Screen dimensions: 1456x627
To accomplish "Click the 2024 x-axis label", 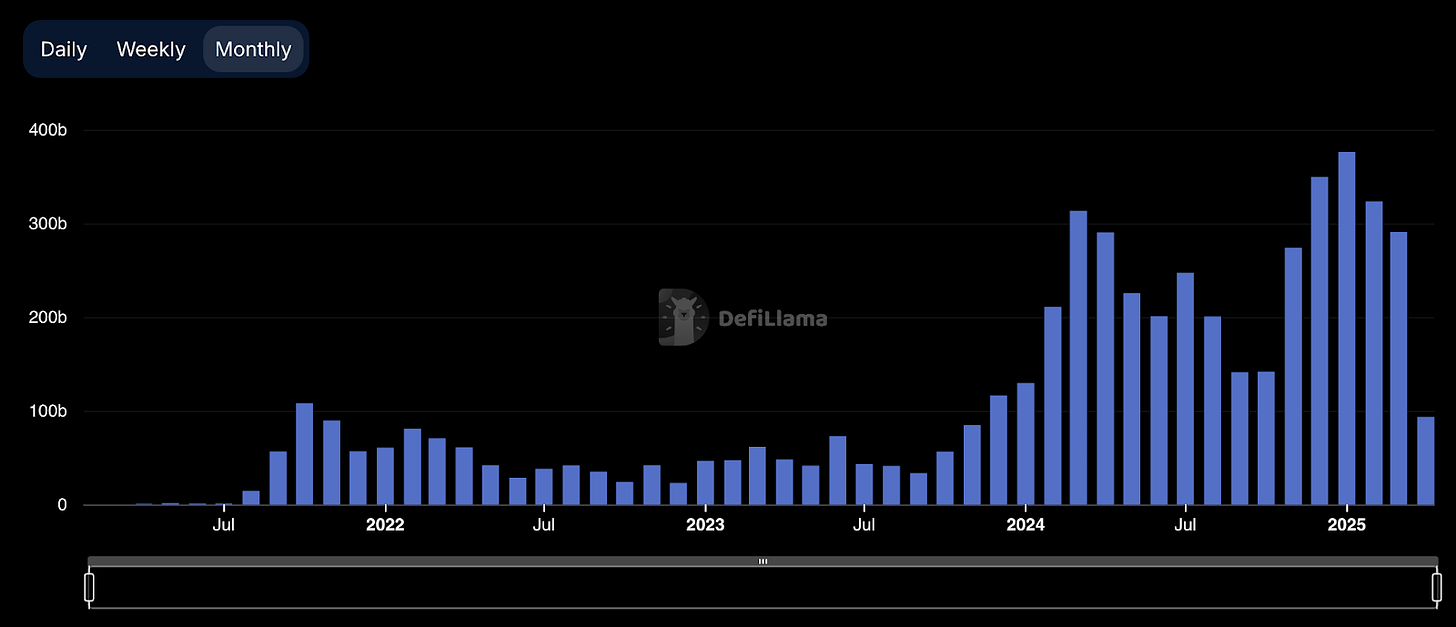I will (1025, 523).
